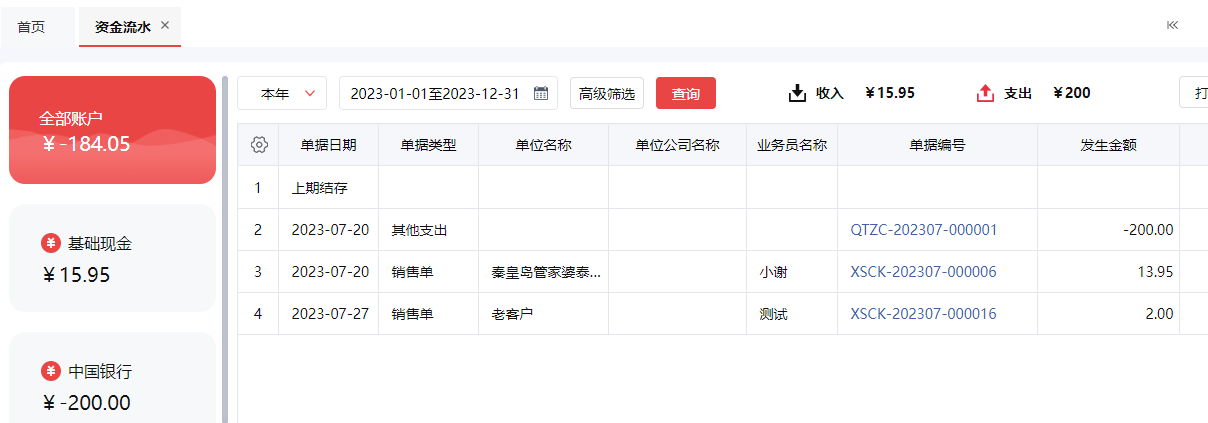The height and width of the screenshot is (423, 1208).
Task: Open voucher link XSCK-202307-000016
Action: pyautogui.click(x=923, y=313)
